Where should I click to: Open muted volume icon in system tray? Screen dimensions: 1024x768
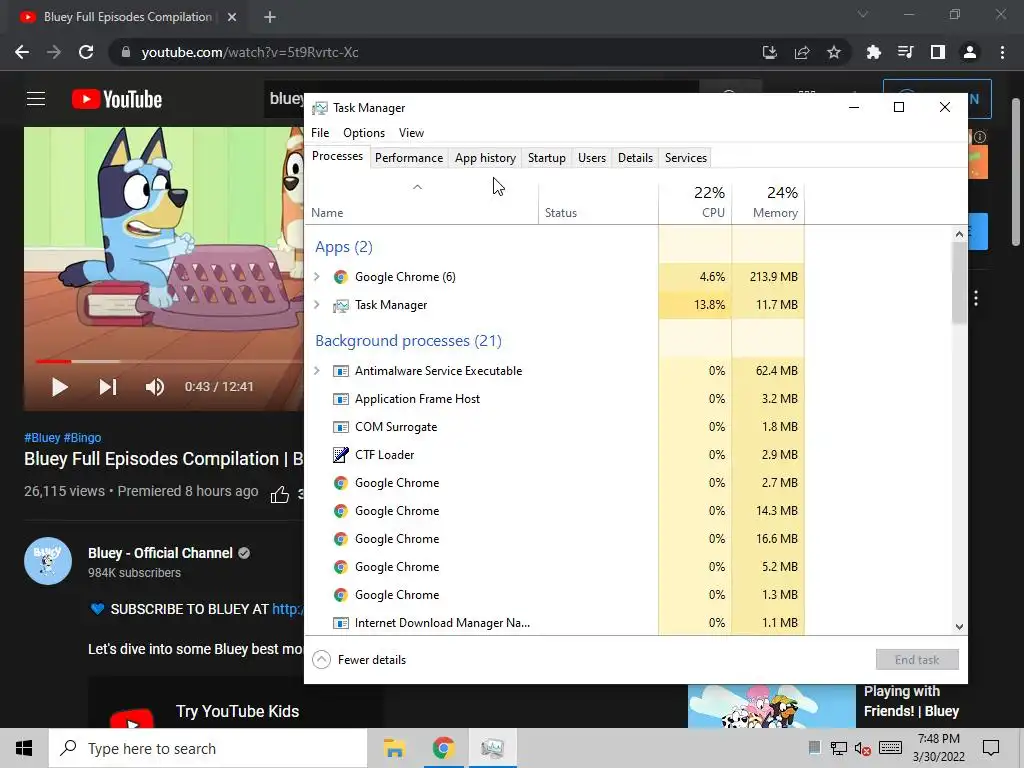[x=863, y=748]
